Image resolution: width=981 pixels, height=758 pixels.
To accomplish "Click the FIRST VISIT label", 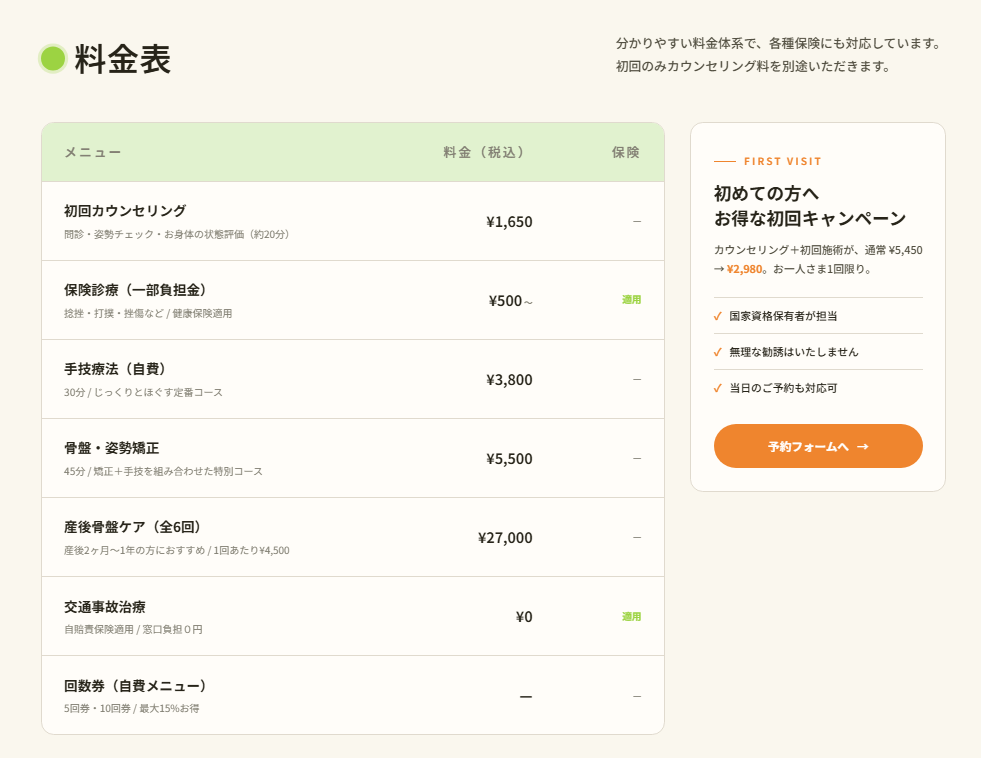I will pos(782,161).
